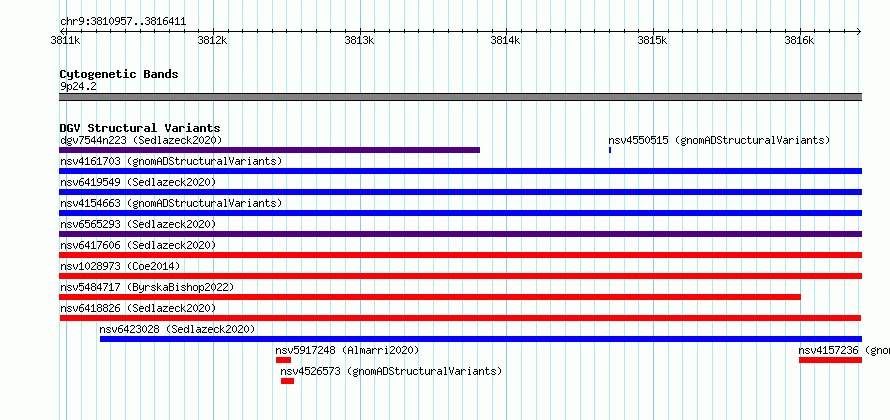Click the 3815k ruler position
This screenshot has height=420, width=890.
(x=652, y=41)
